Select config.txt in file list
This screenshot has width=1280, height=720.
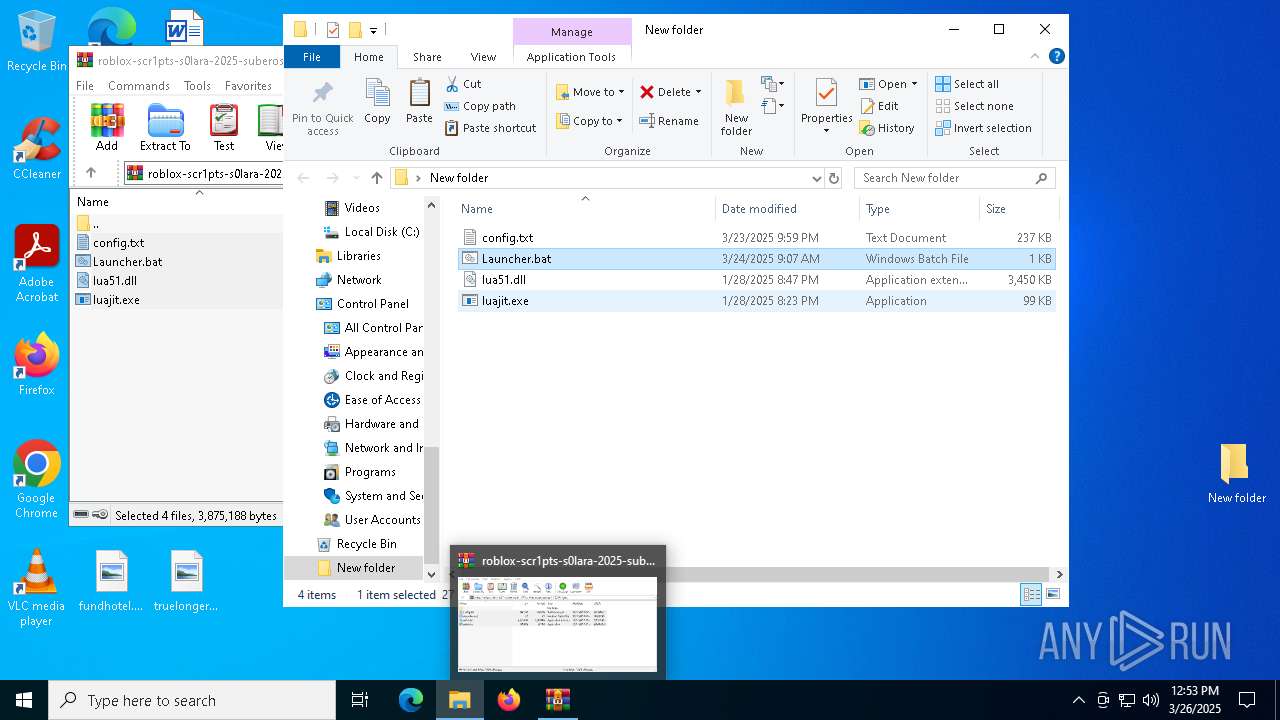(757, 238)
